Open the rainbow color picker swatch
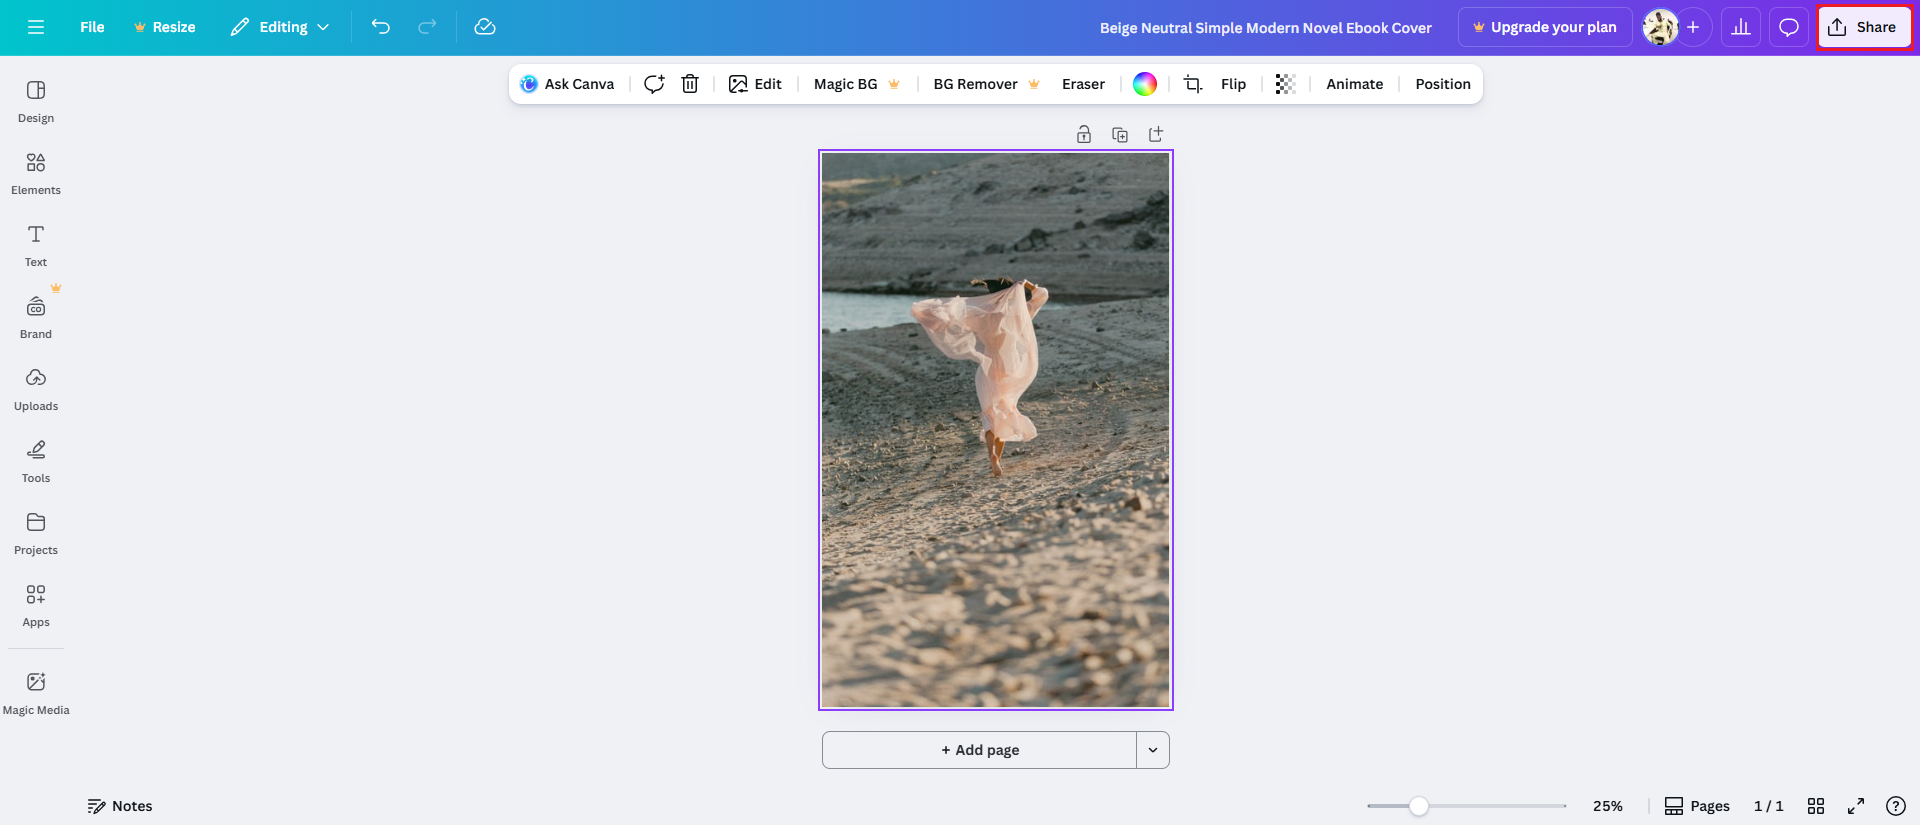Screen dimensions: 1920x825 pos(1145,84)
